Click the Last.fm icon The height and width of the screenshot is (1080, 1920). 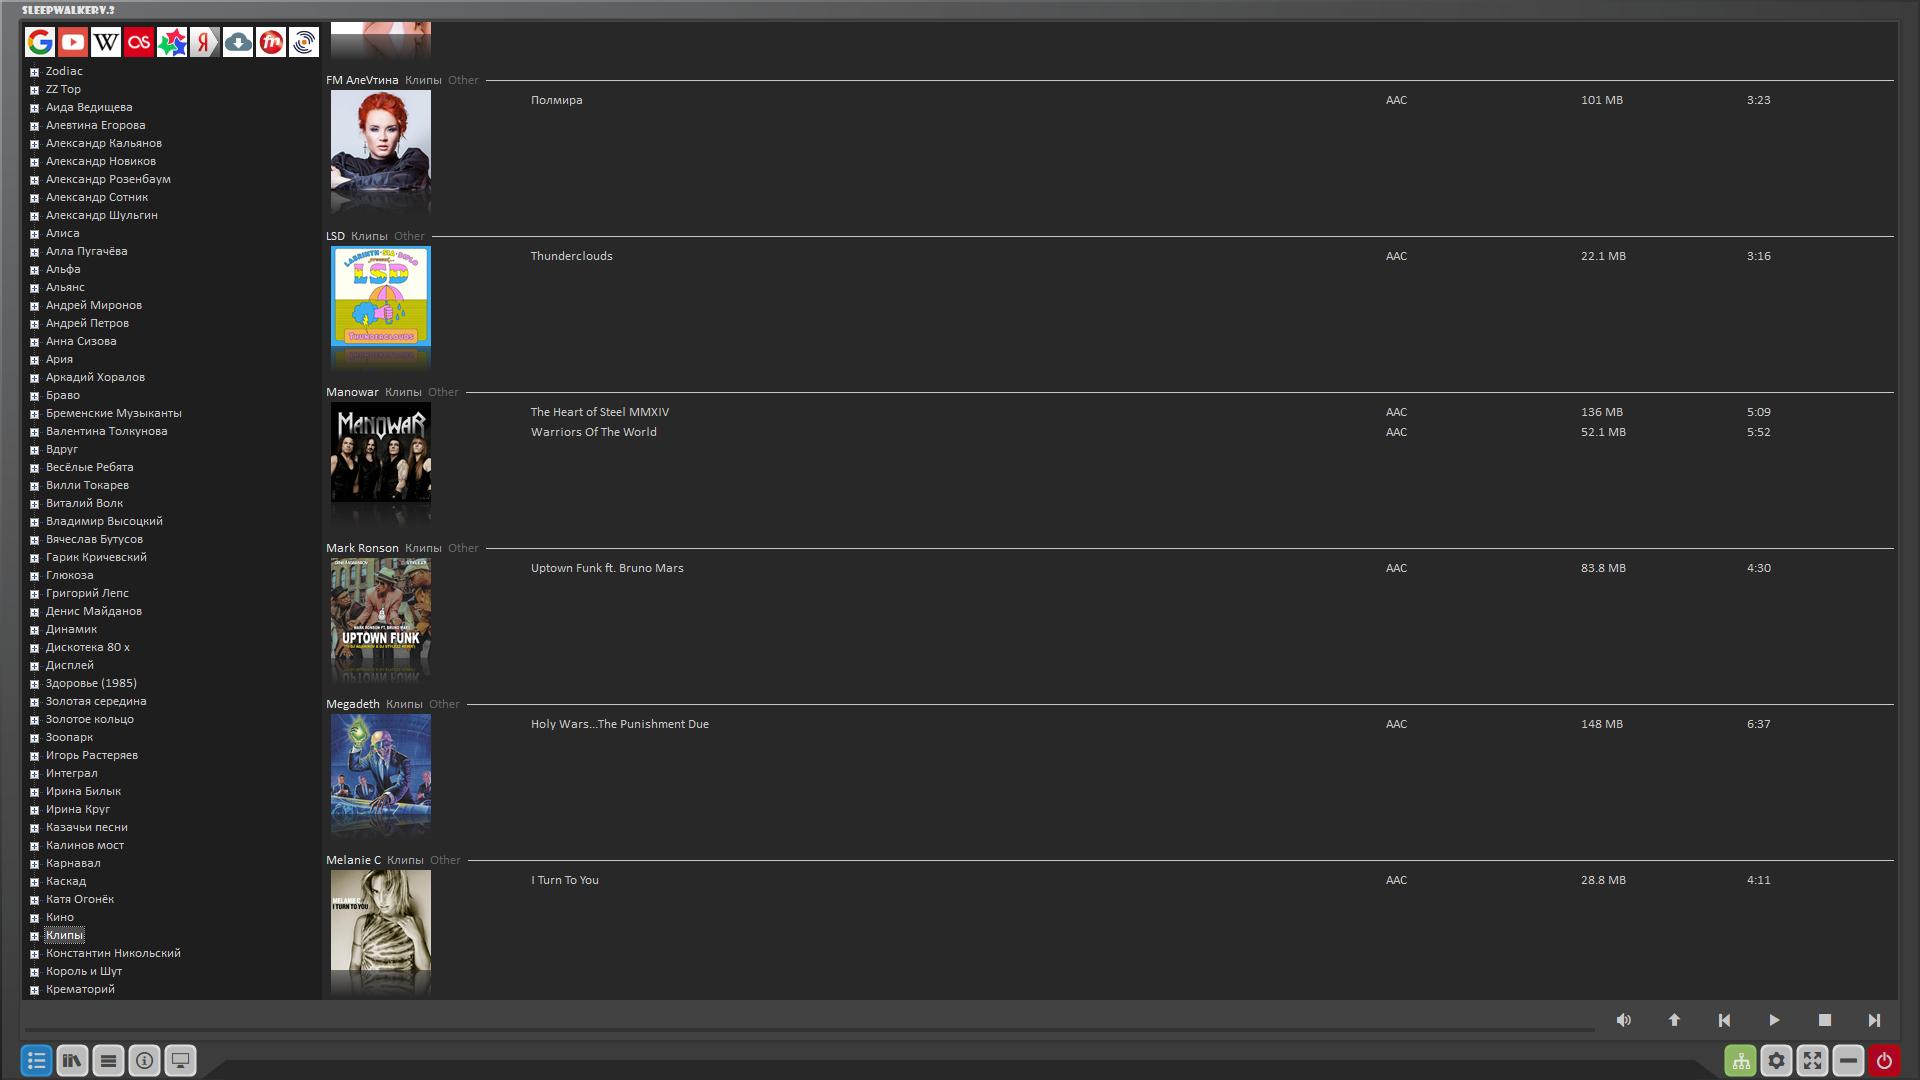[x=139, y=42]
